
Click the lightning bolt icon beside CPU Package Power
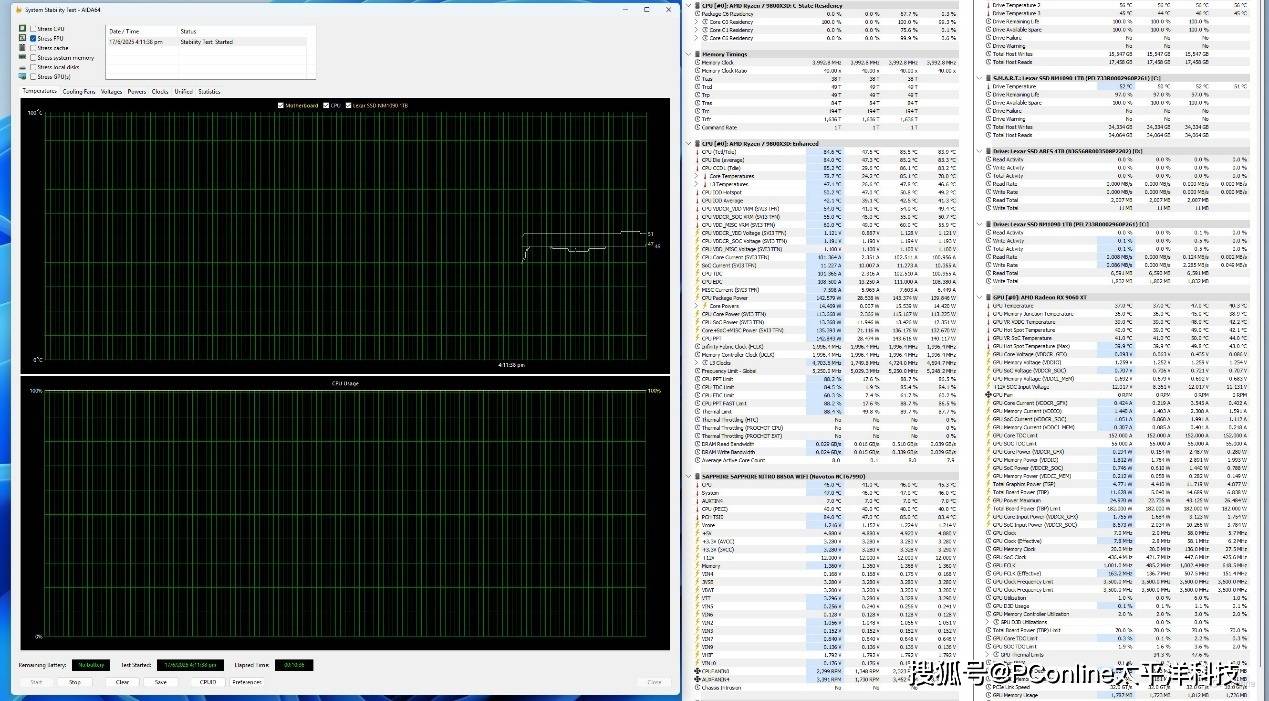(x=697, y=298)
